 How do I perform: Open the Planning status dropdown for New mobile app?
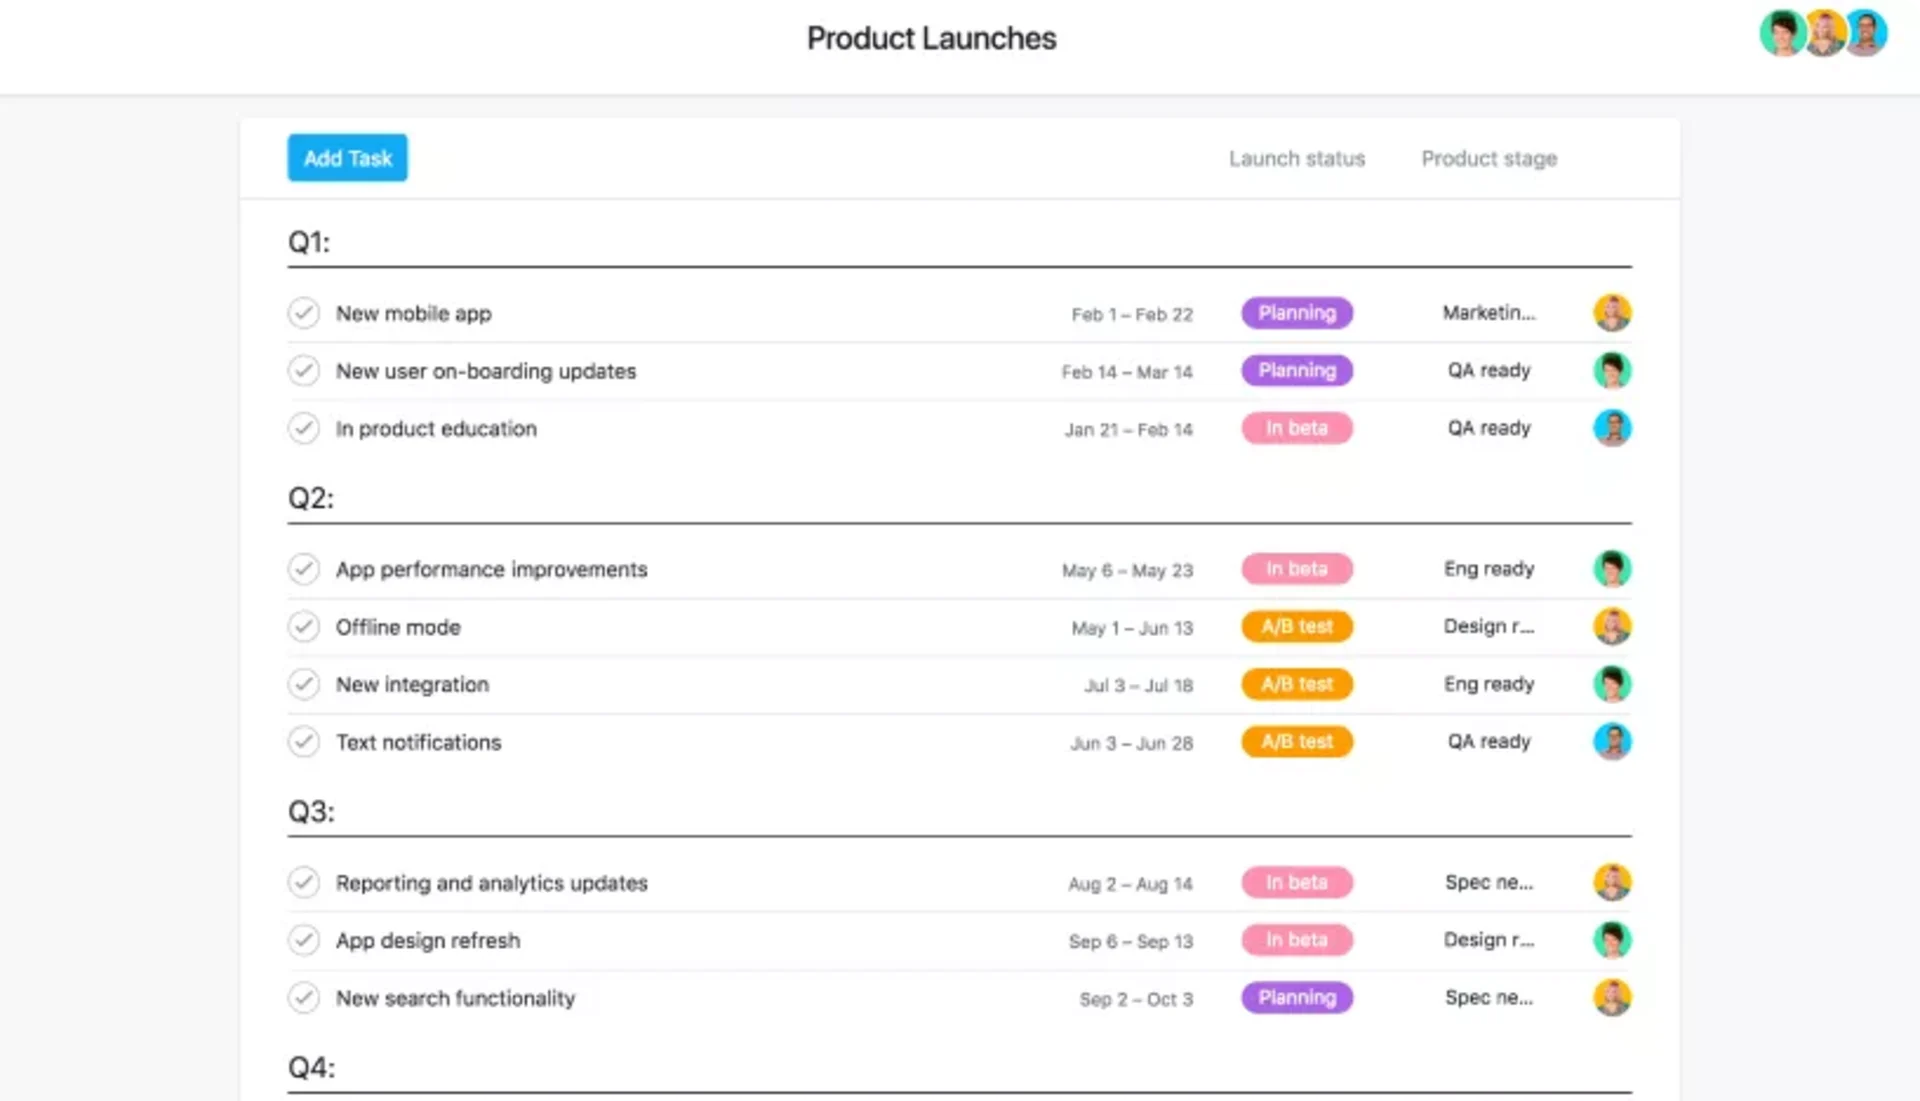tap(1298, 312)
